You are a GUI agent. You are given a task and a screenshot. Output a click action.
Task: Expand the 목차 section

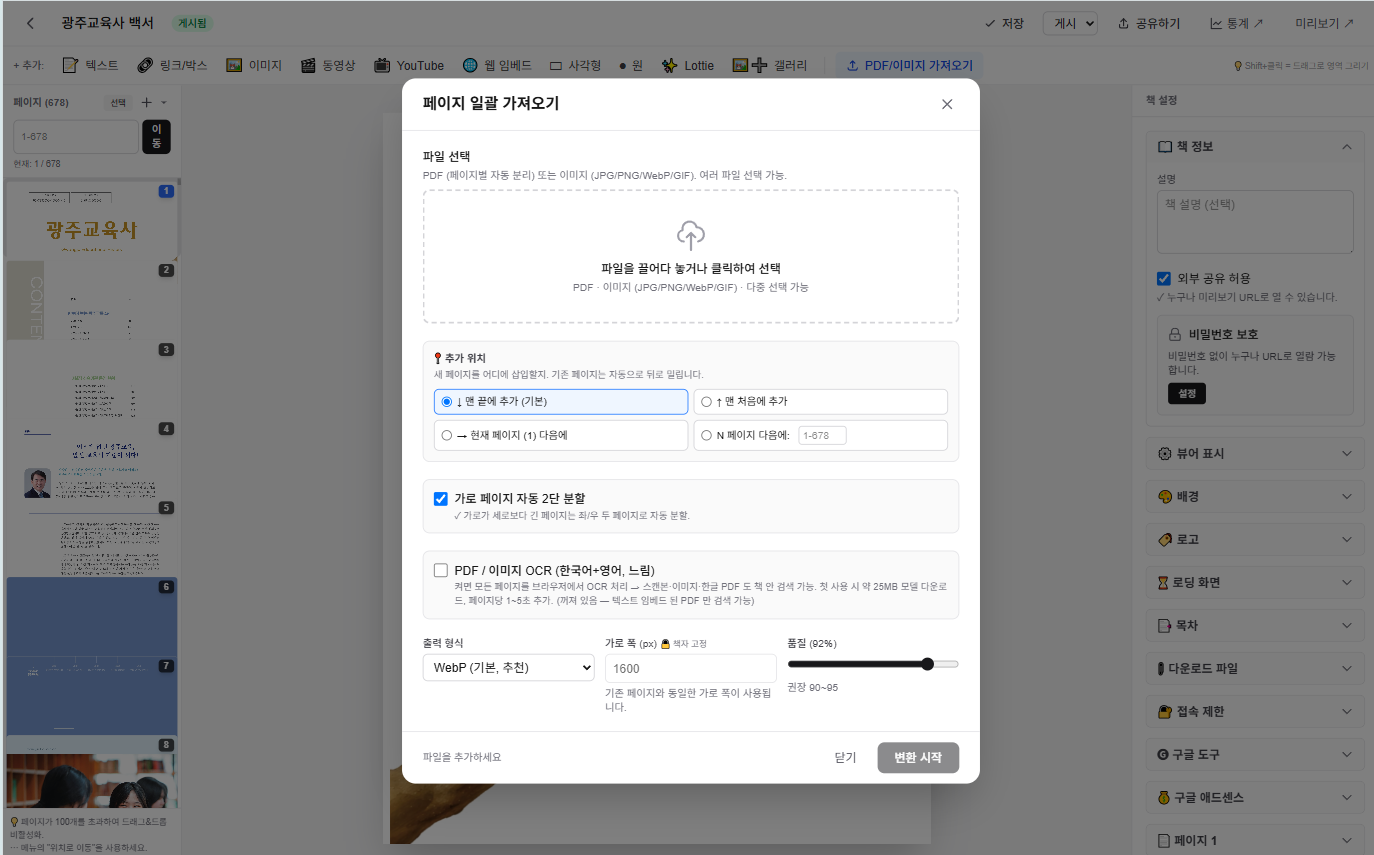tap(1254, 625)
